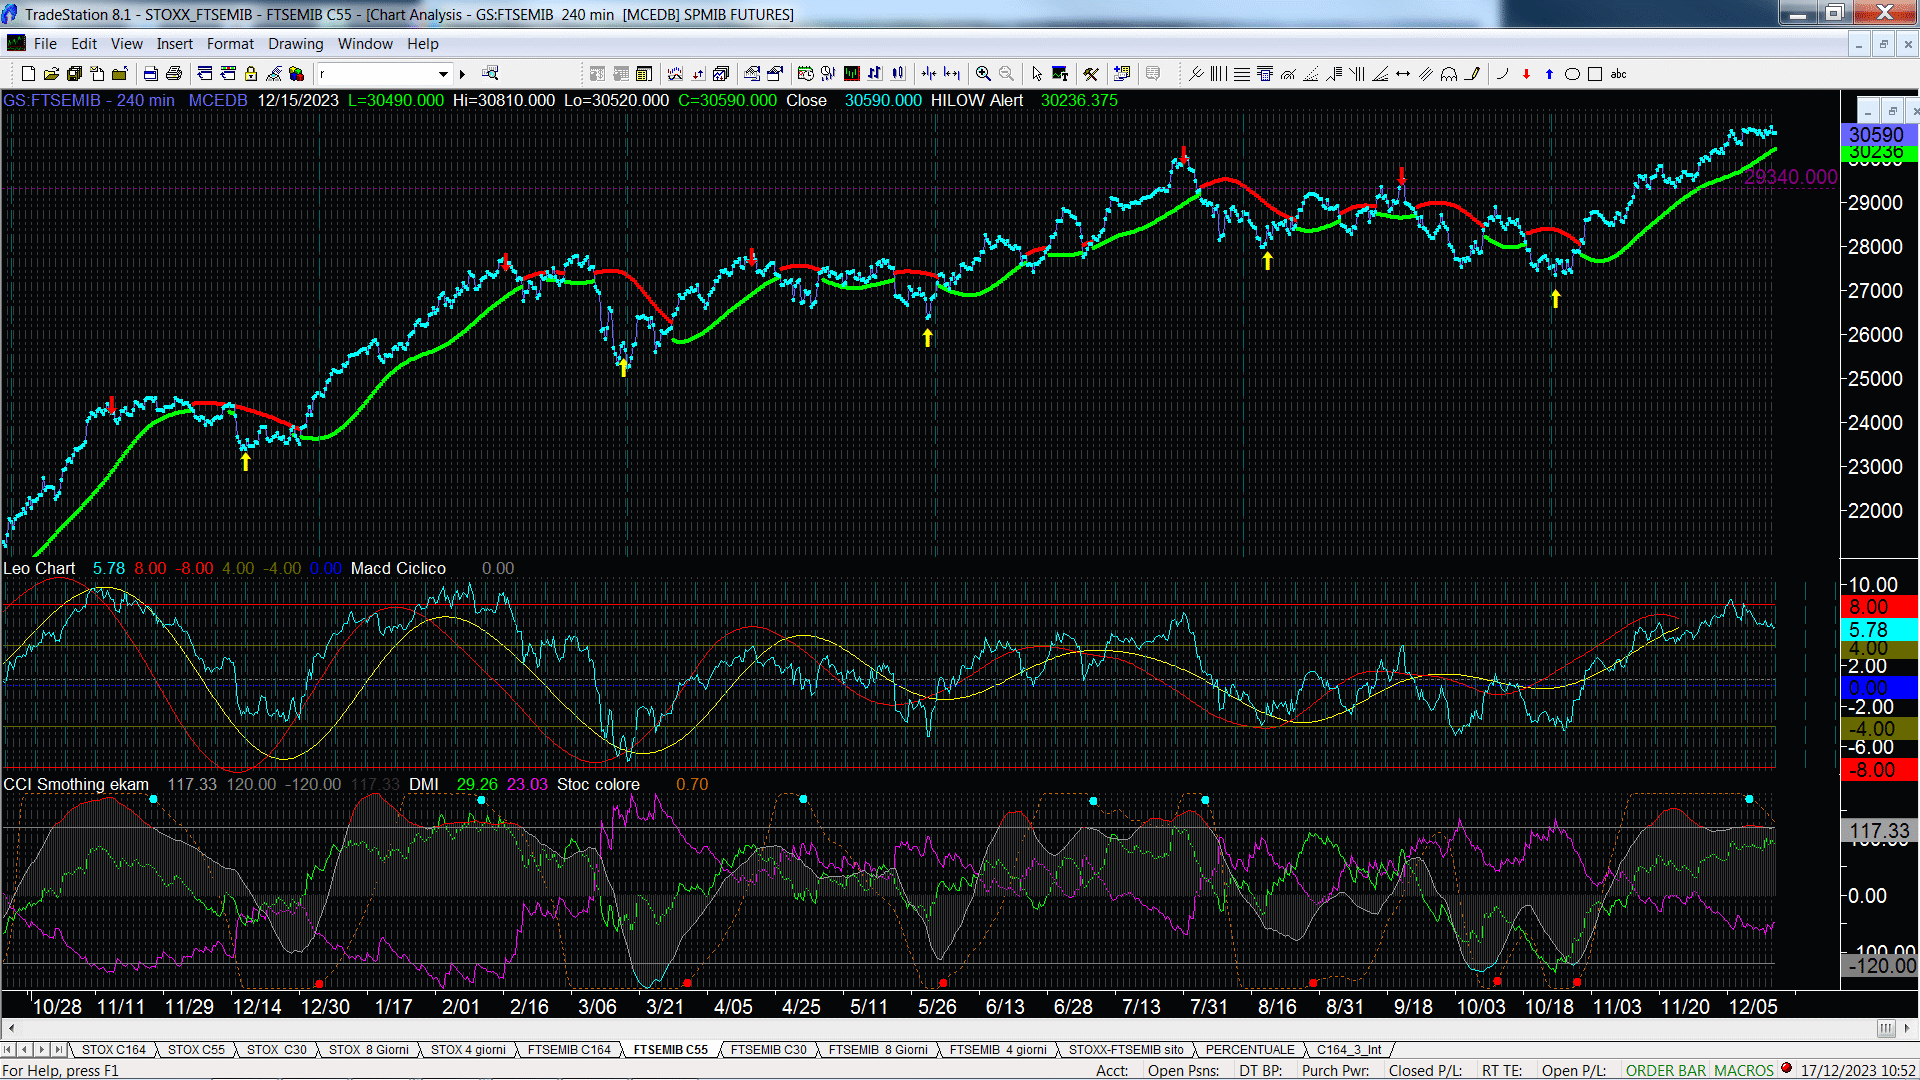Click the first-tab navigation arrow
This screenshot has height=1080, width=1920.
(x=8, y=1050)
